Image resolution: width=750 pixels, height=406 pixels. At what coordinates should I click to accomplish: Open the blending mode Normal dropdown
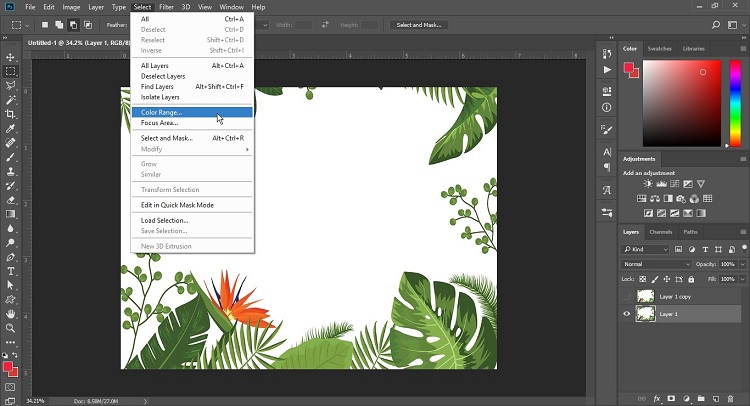click(656, 264)
